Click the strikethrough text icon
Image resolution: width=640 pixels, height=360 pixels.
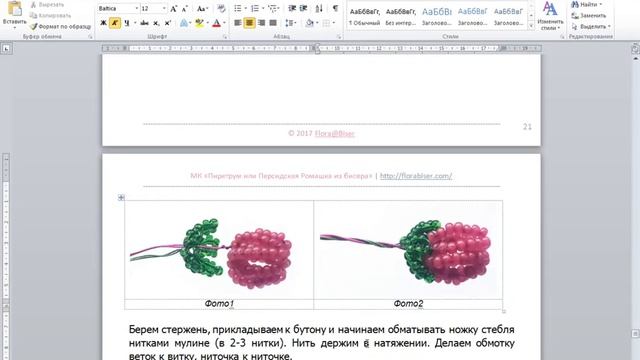(x=144, y=23)
